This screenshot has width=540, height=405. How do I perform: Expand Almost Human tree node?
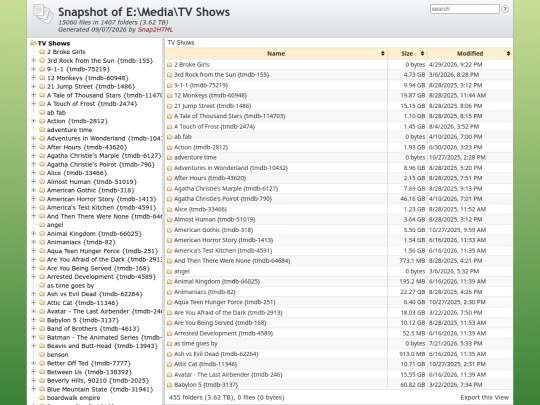pyautogui.click(x=34, y=181)
